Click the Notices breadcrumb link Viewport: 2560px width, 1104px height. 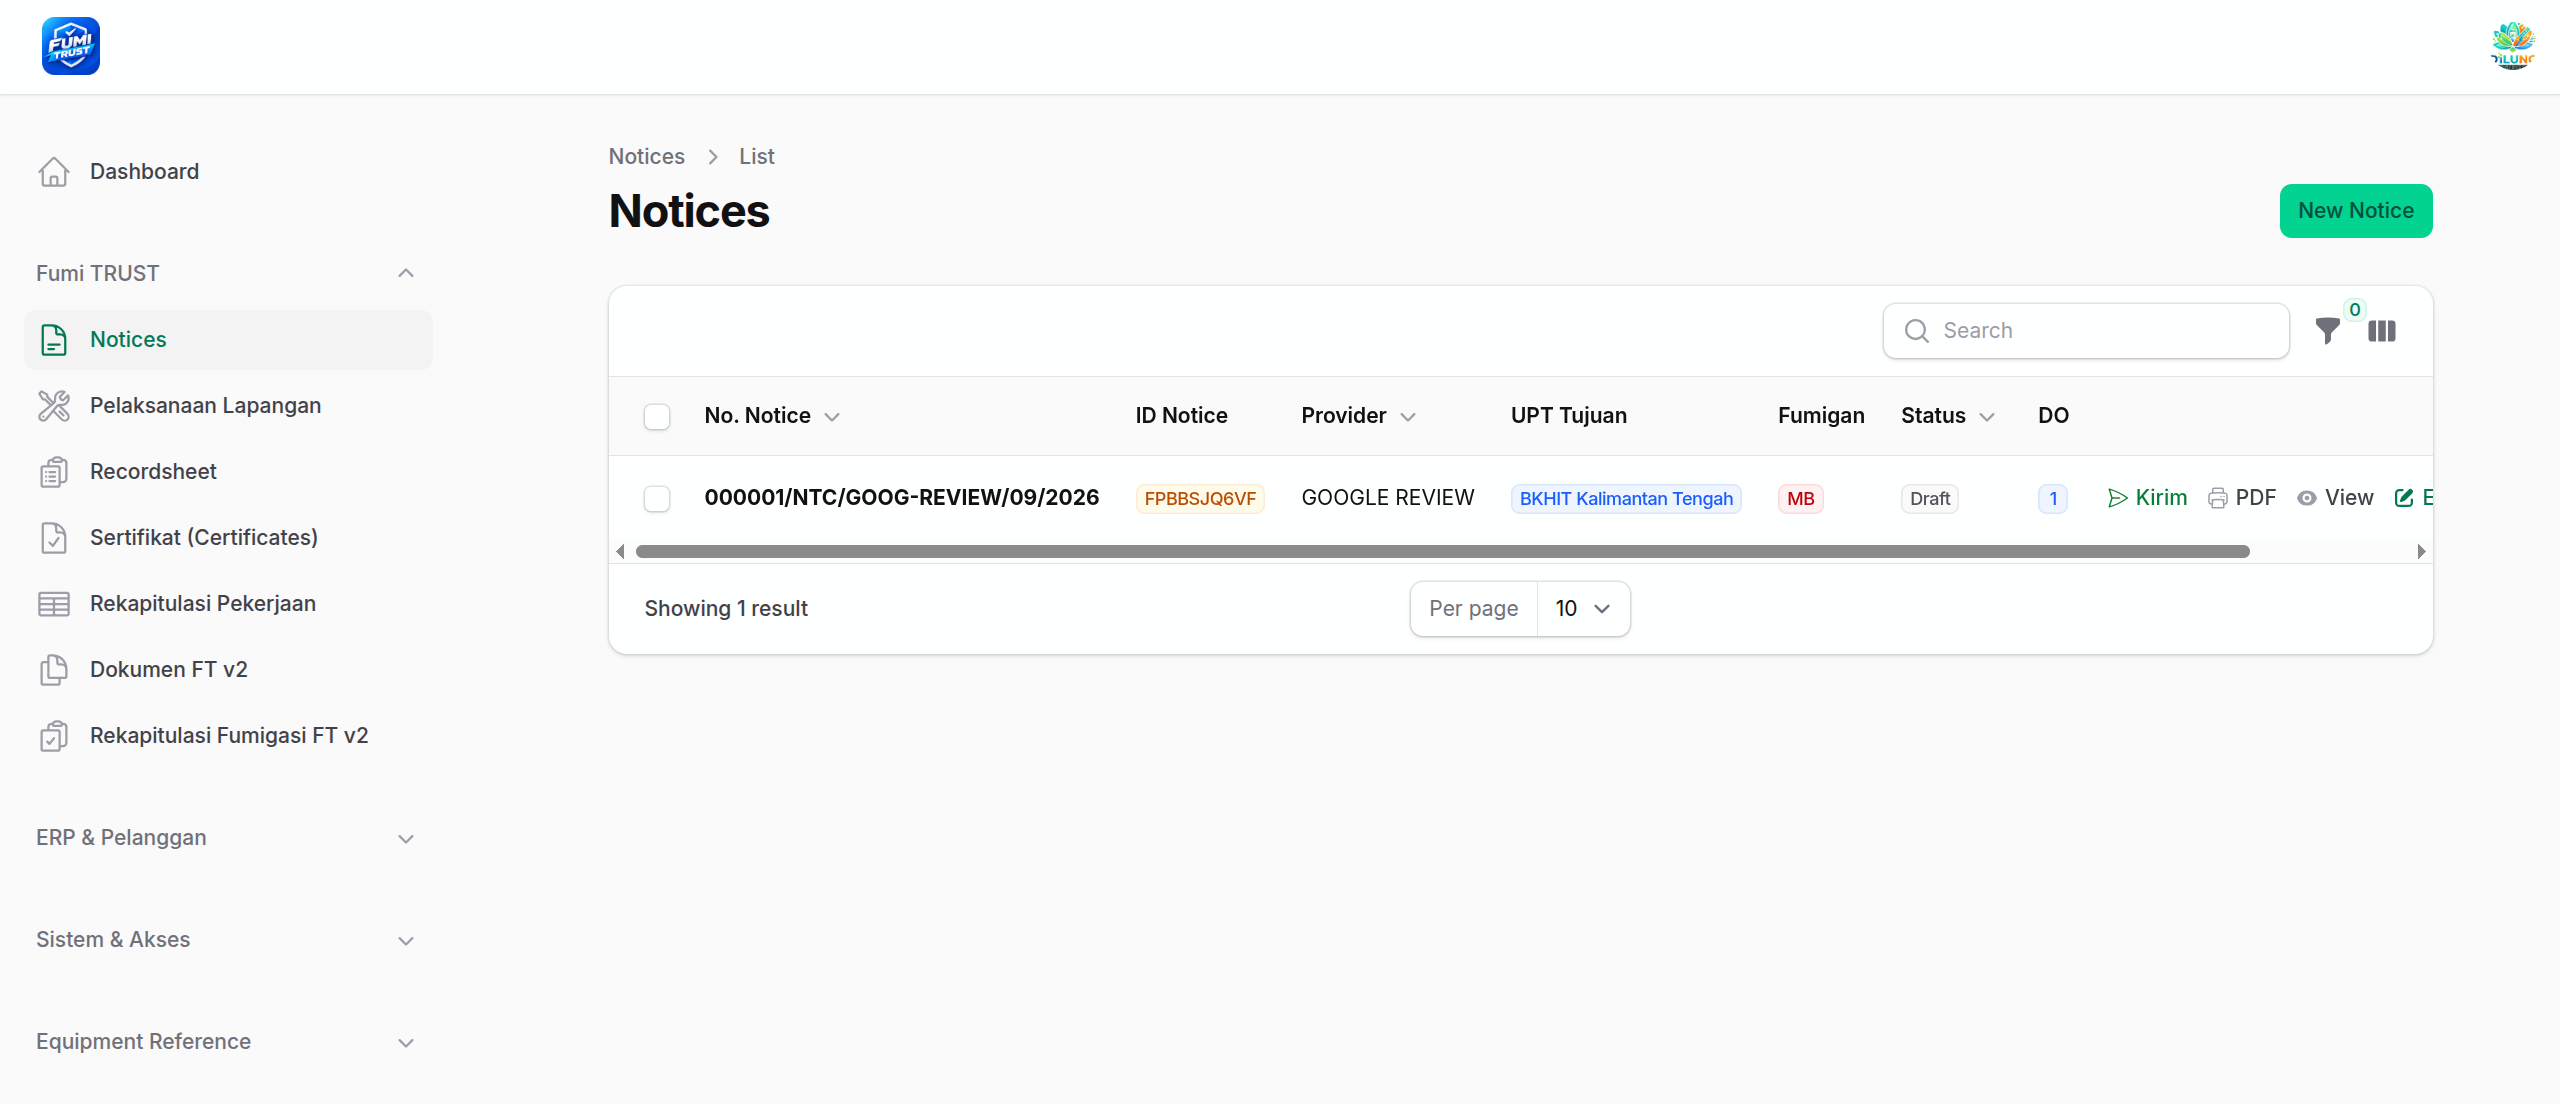[647, 157]
